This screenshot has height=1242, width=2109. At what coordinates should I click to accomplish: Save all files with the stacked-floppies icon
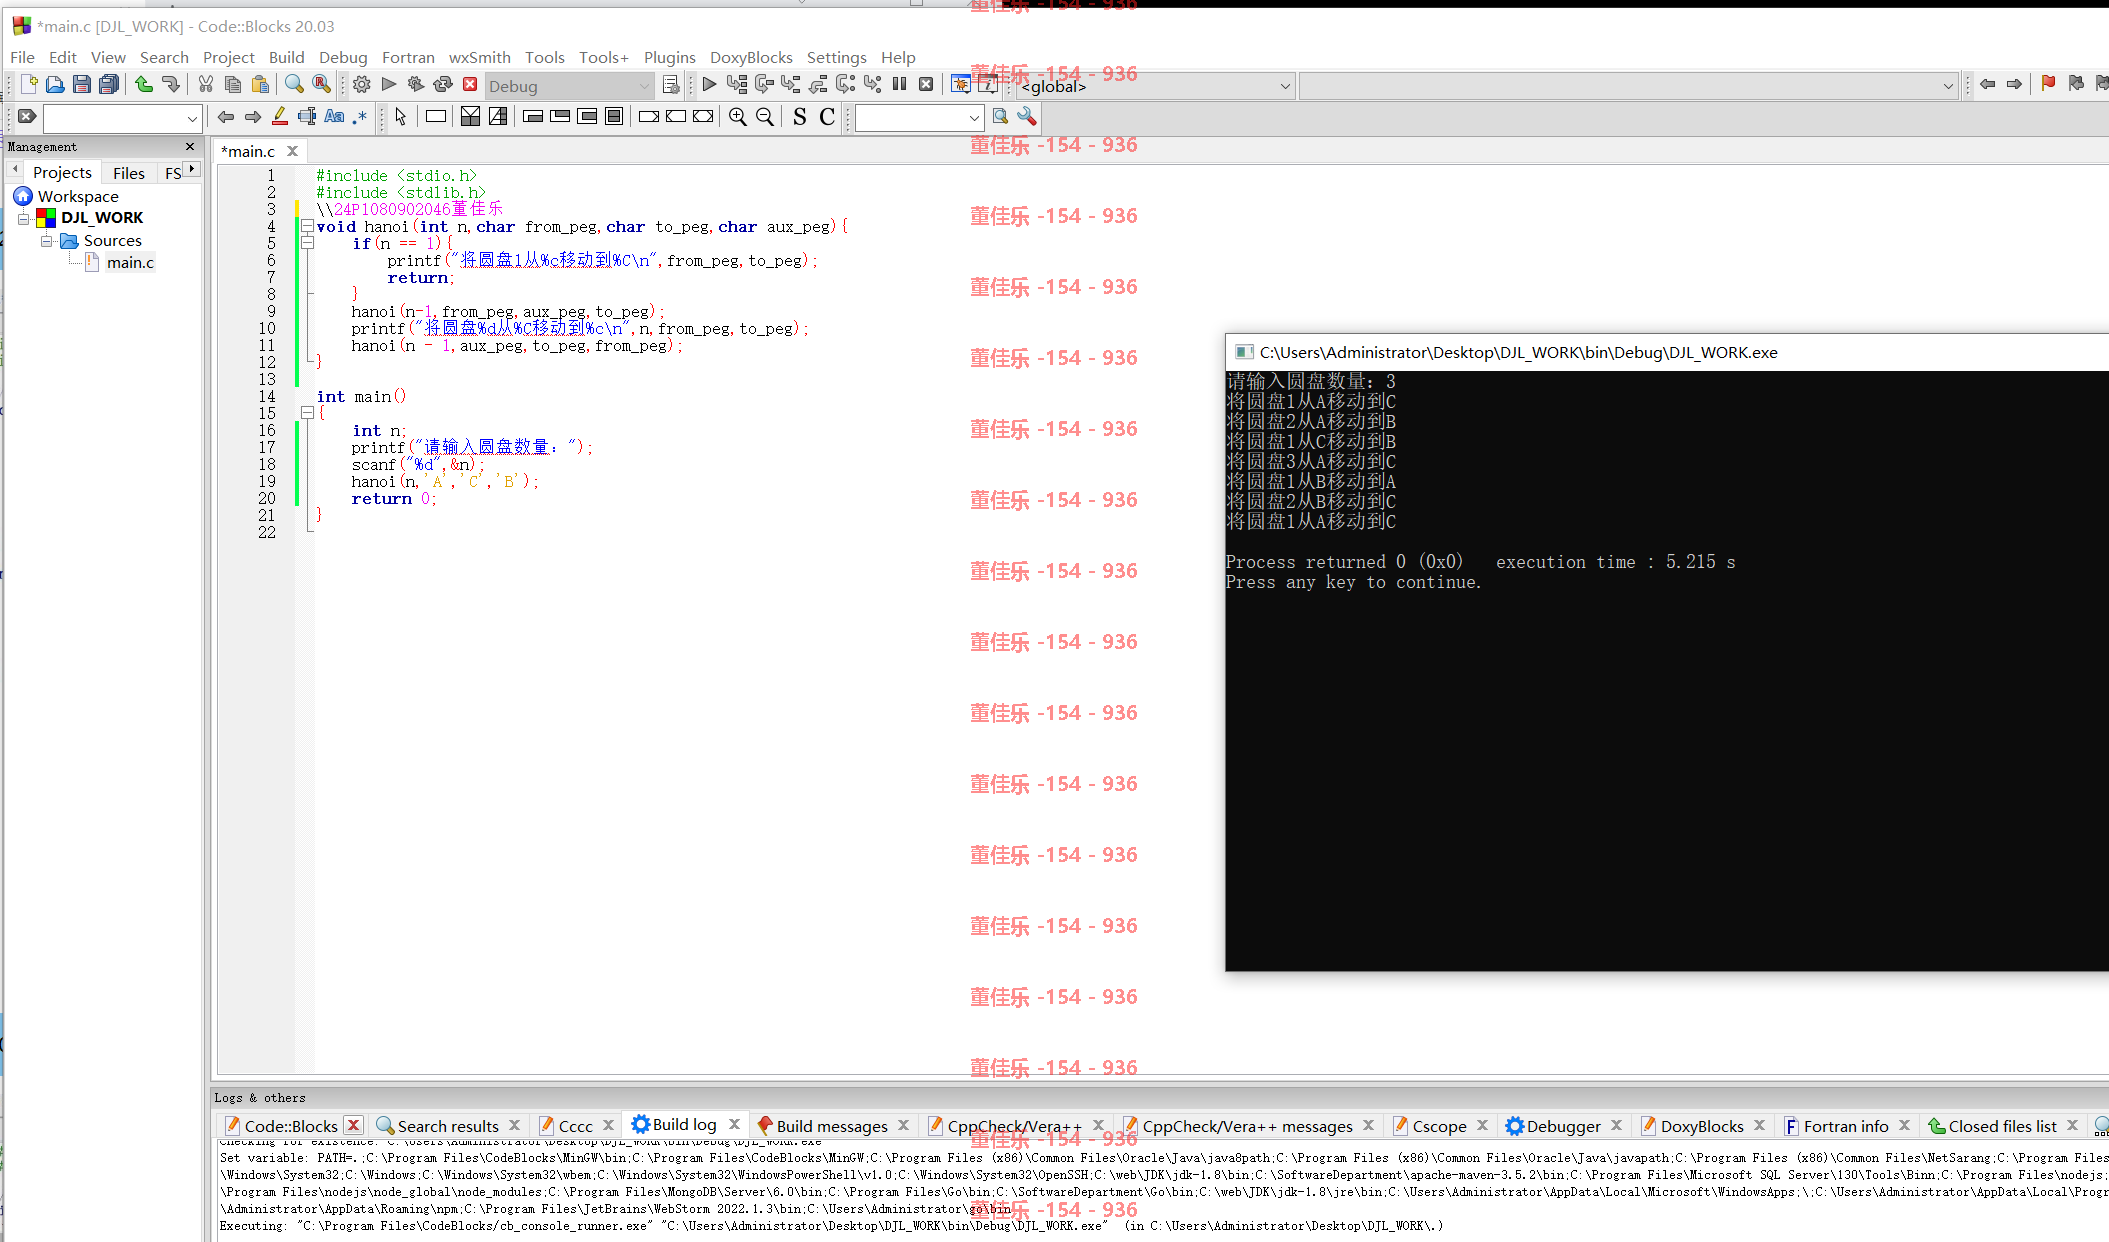click(x=109, y=85)
